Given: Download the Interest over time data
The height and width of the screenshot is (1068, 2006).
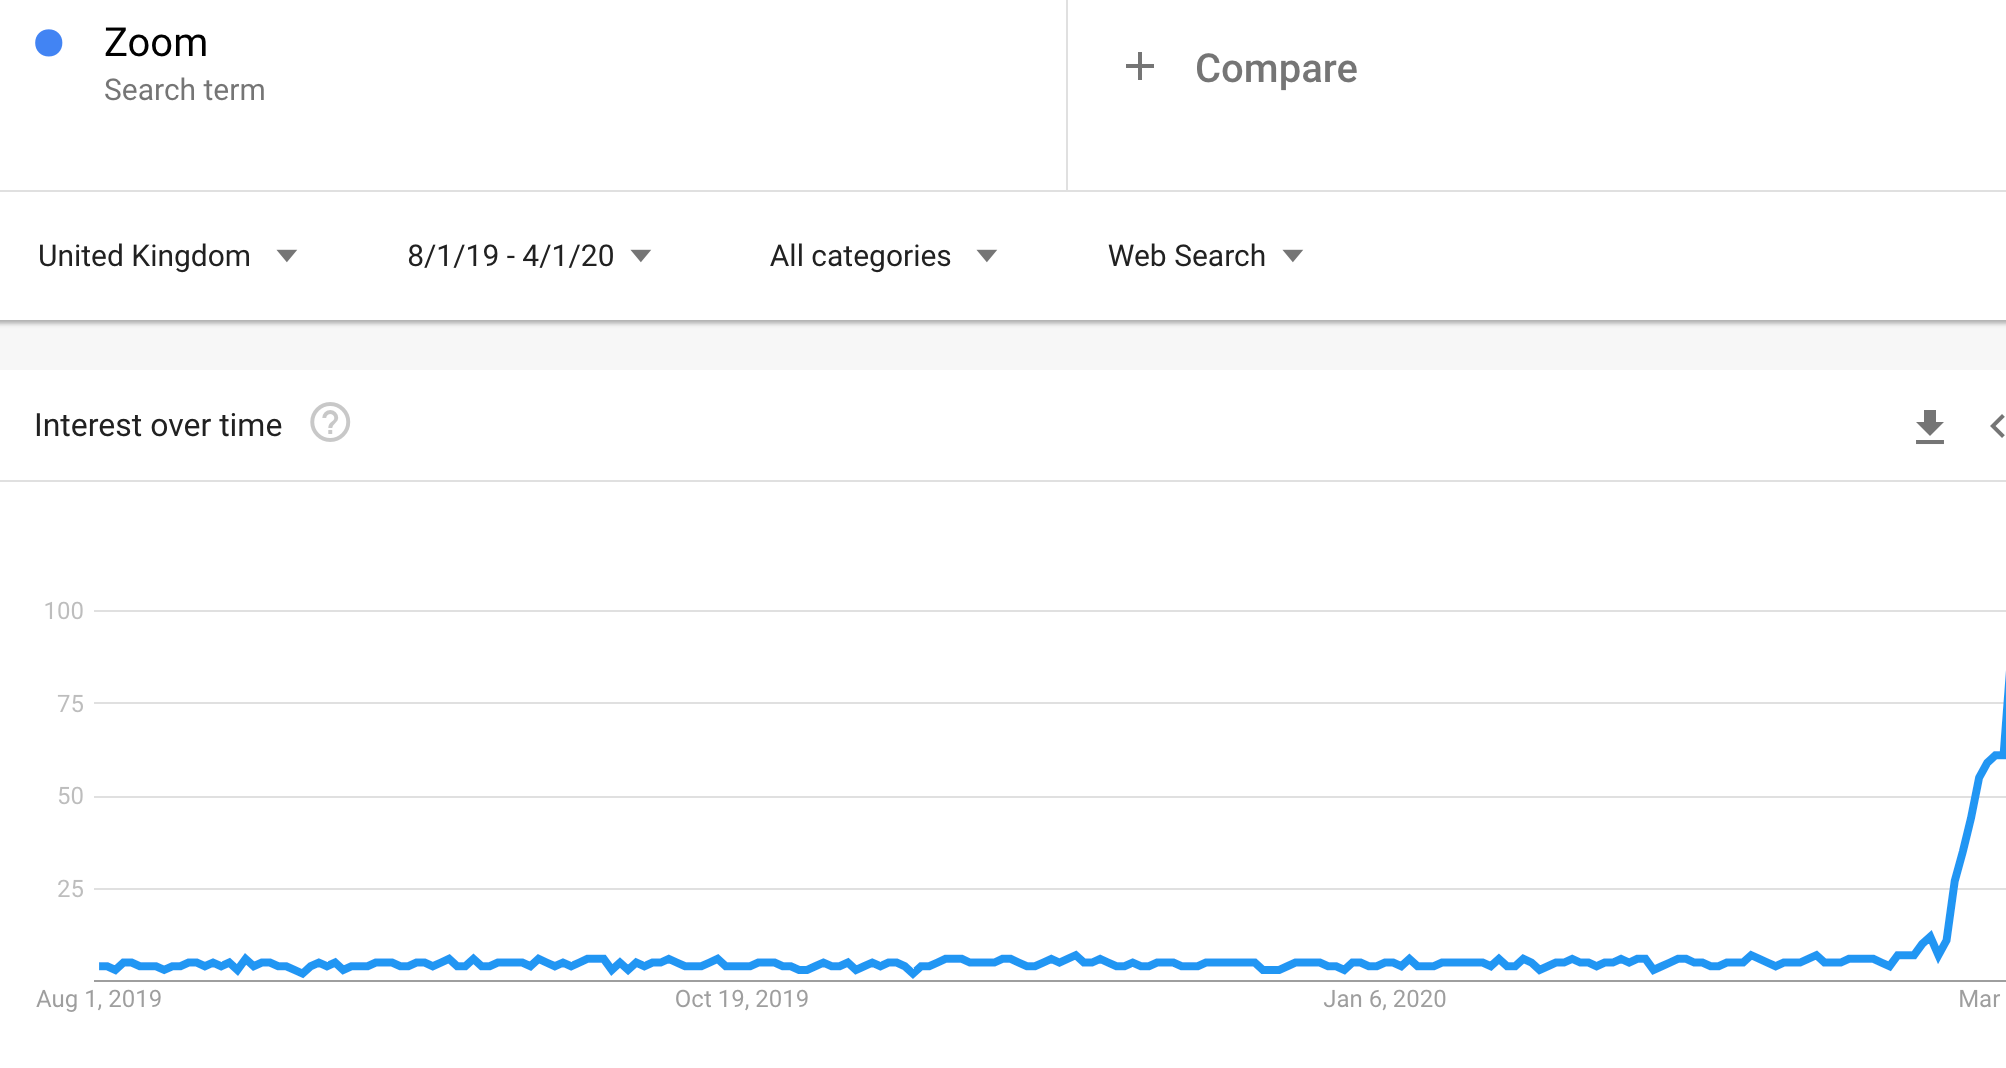Looking at the screenshot, I should [1929, 426].
